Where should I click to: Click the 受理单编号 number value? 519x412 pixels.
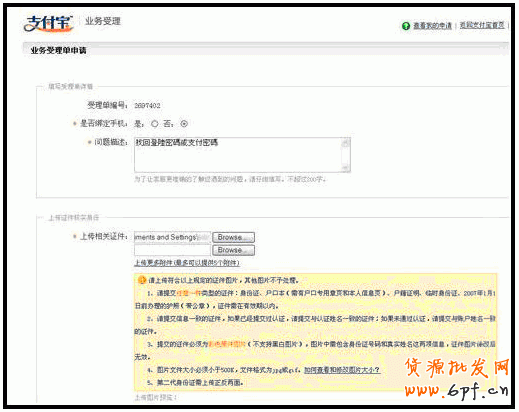pyautogui.click(x=147, y=106)
